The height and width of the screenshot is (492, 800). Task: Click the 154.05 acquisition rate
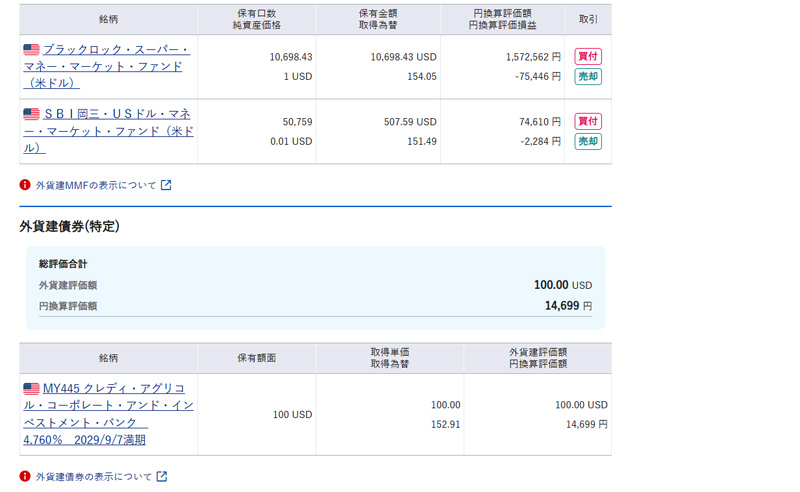(421, 77)
